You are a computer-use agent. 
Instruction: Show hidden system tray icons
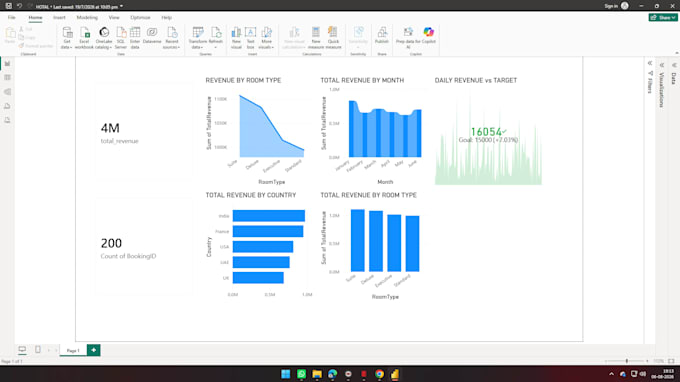coord(611,374)
